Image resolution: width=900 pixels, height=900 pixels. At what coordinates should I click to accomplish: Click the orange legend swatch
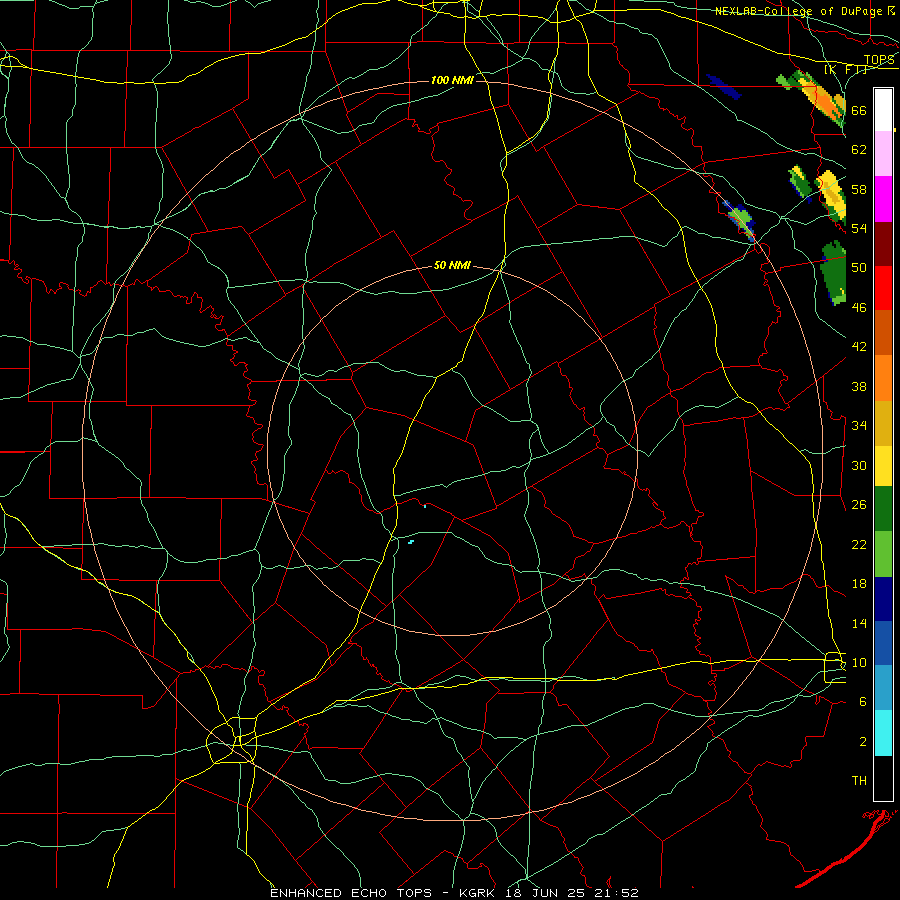click(883, 377)
